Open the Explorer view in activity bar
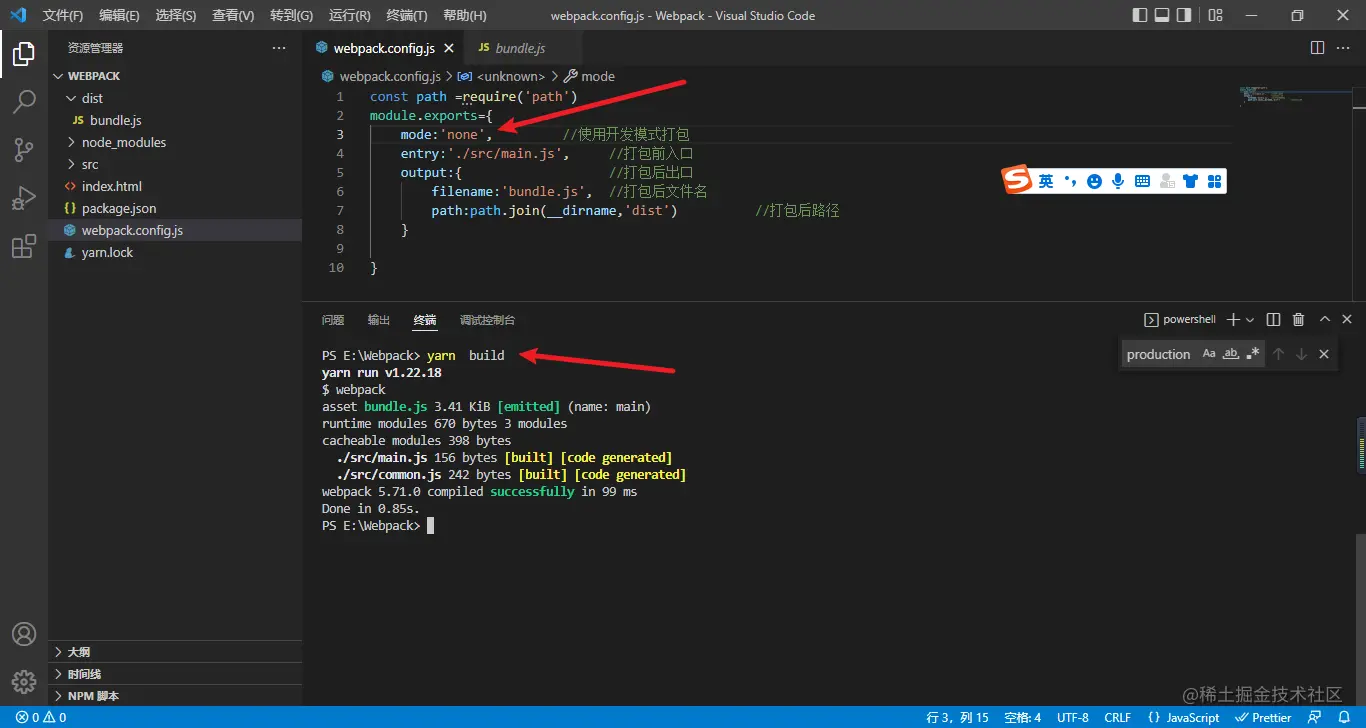Screen dimensions: 1366x728 [24, 54]
